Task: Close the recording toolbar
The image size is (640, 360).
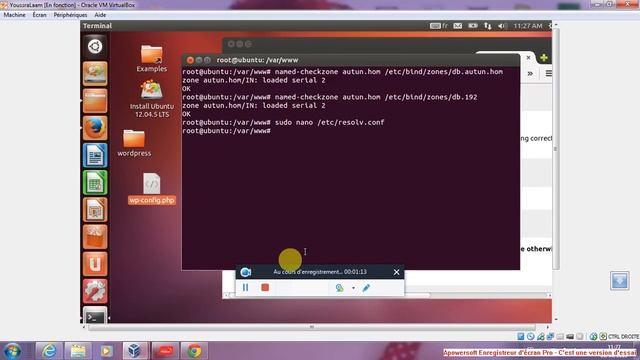Action: [396, 272]
